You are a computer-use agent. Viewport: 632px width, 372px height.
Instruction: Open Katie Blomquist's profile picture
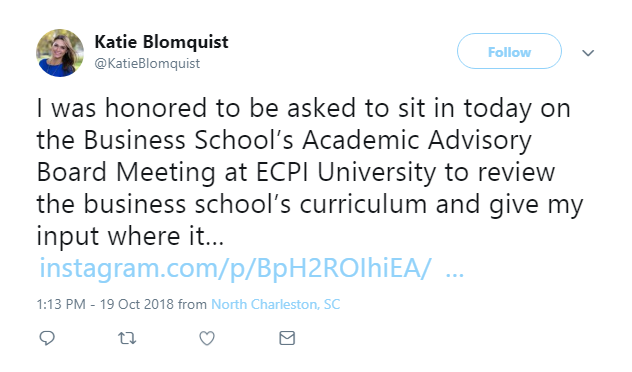[60, 53]
